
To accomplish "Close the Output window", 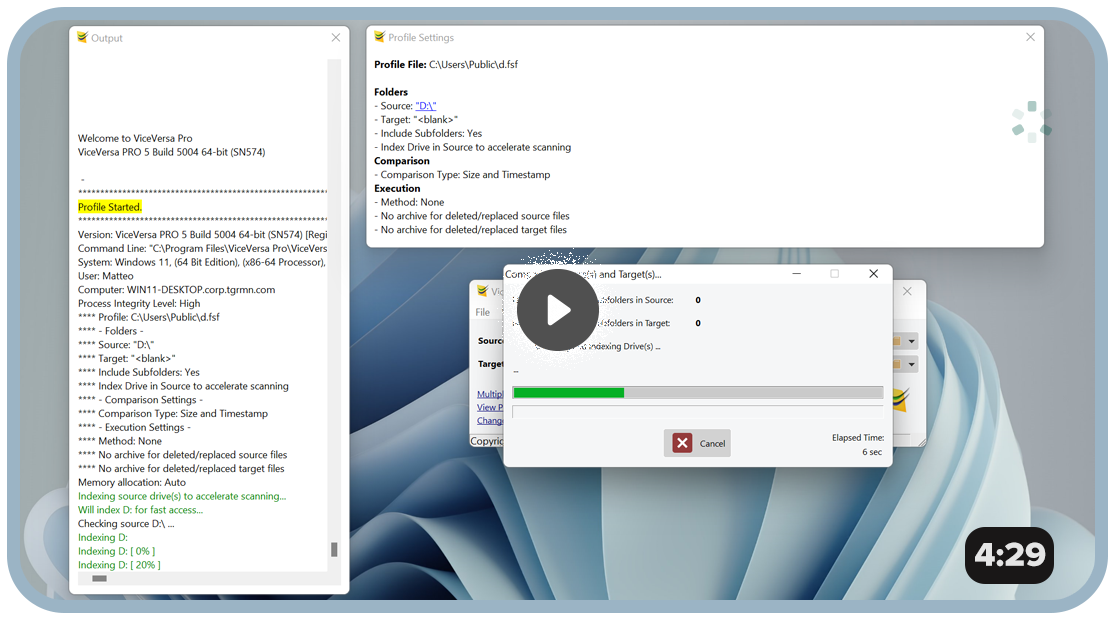I will pos(336,38).
